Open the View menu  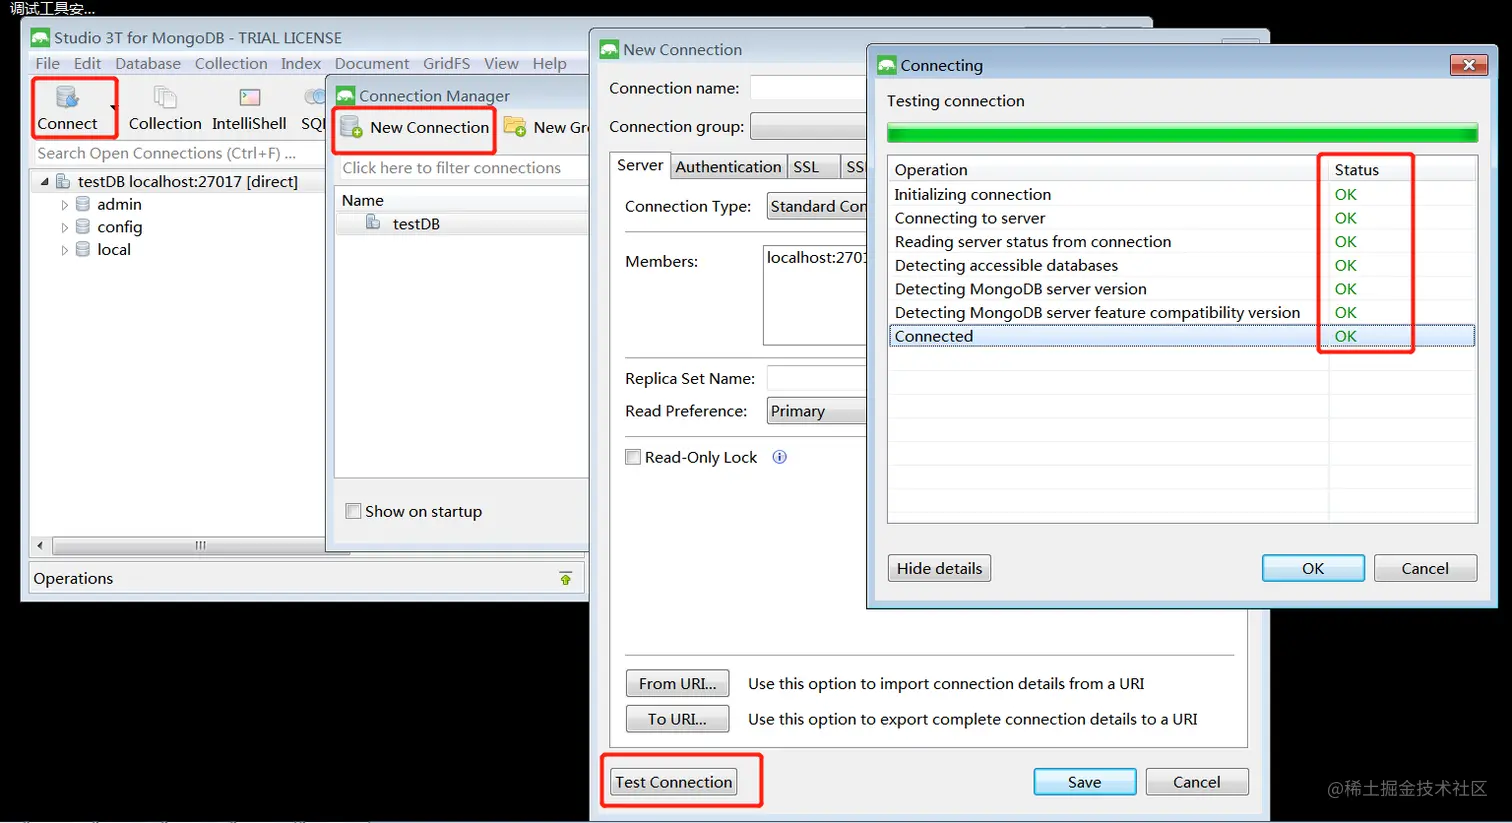(501, 63)
